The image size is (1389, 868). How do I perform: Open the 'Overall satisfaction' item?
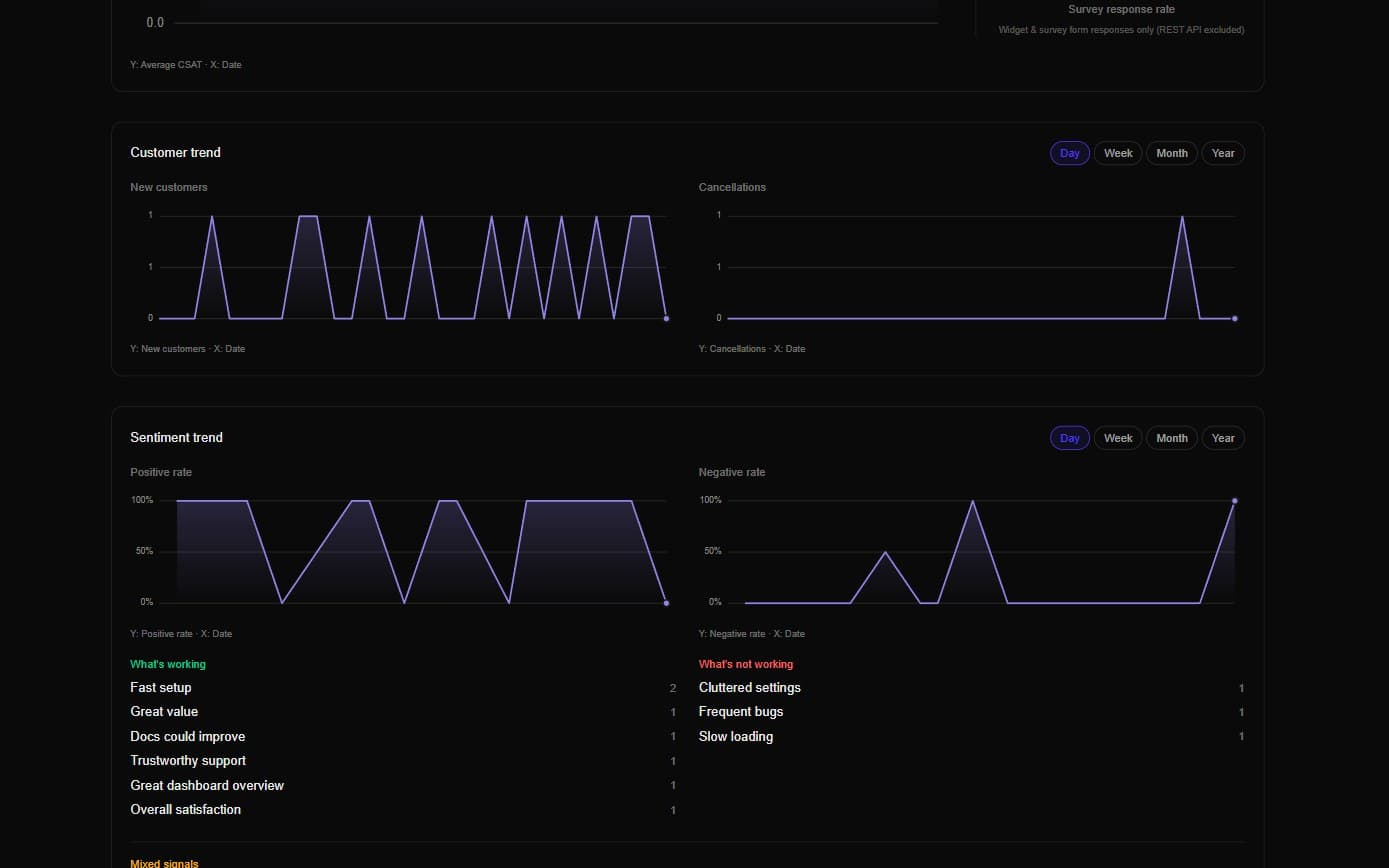(x=403, y=810)
